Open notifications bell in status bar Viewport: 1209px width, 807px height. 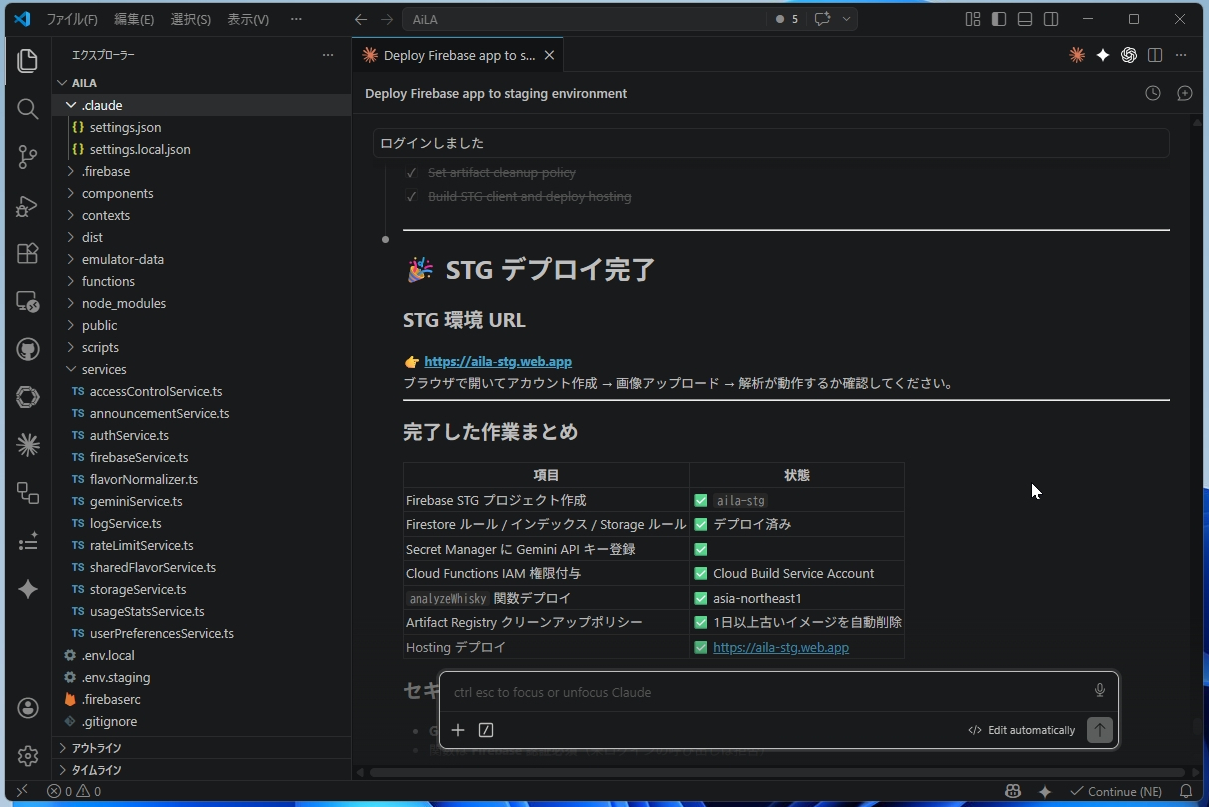point(1187,791)
